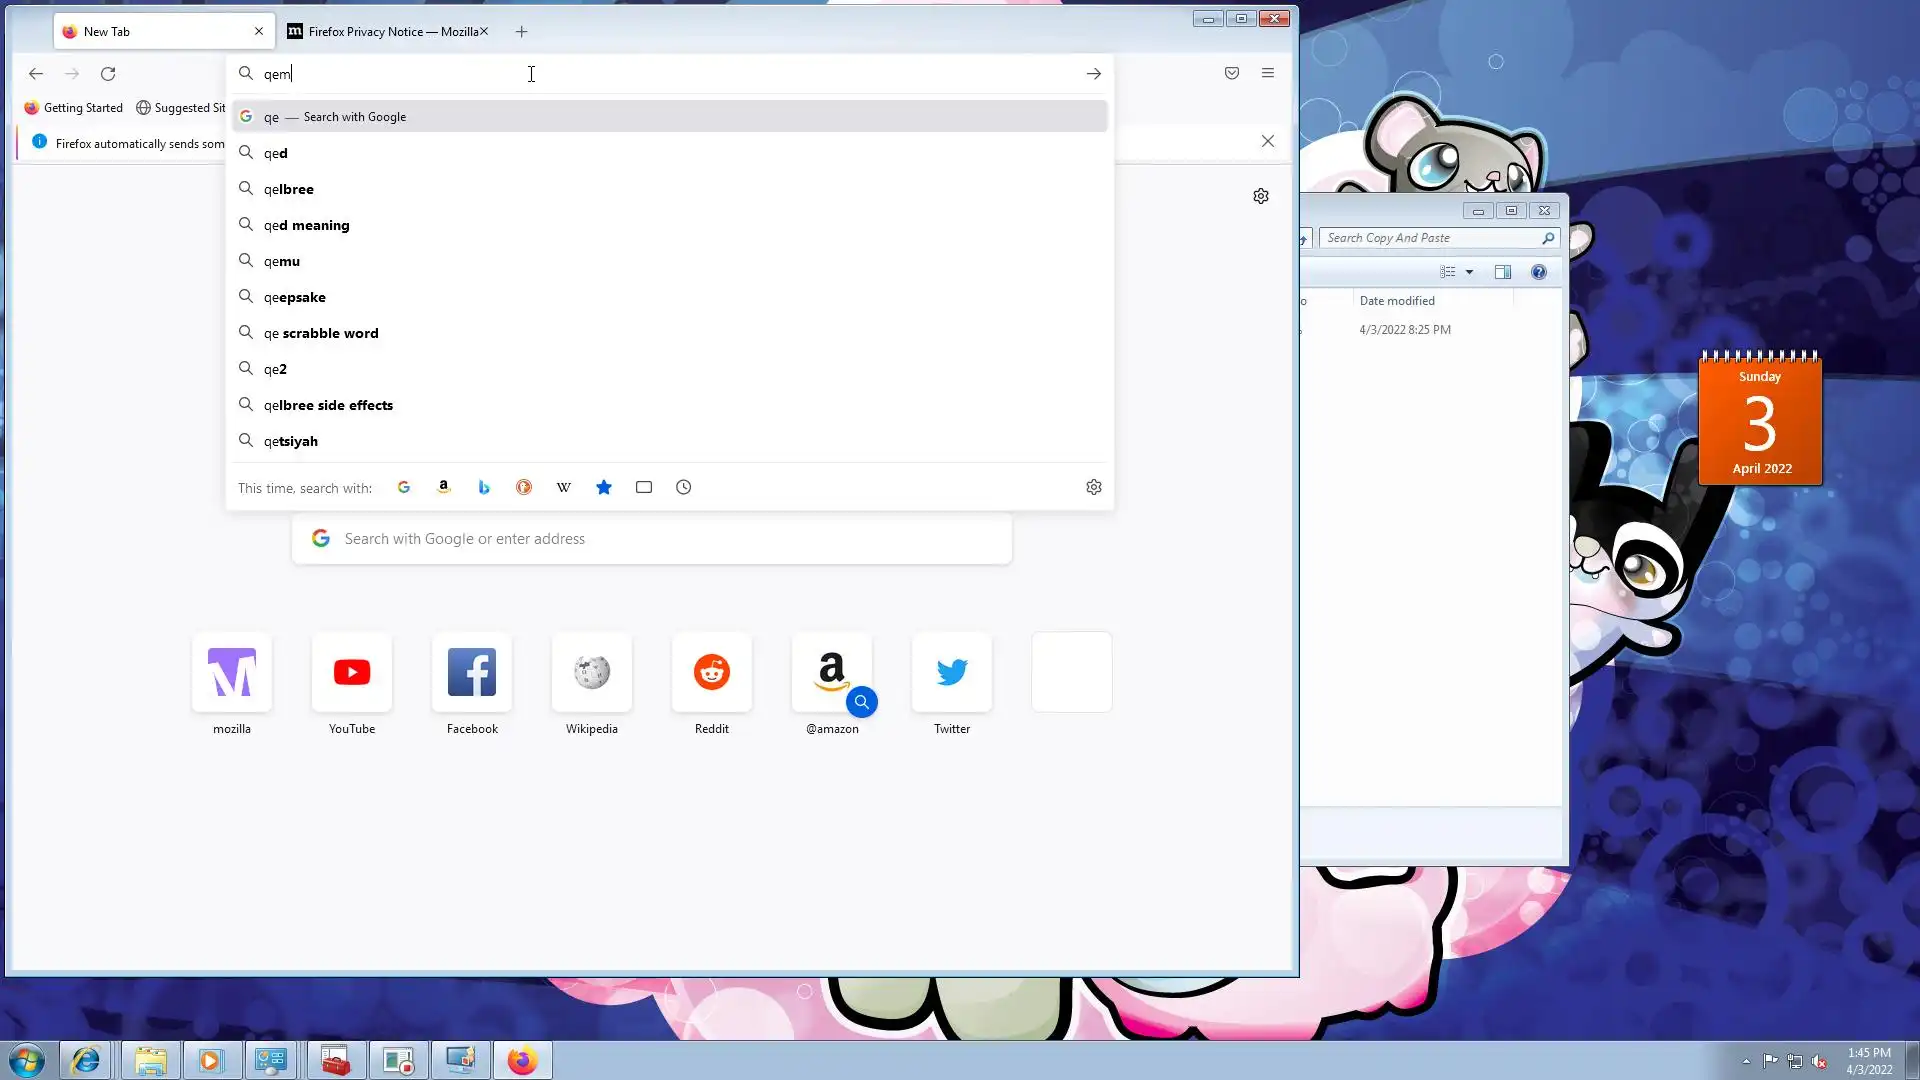Search this time with Bing icon
The image size is (1920, 1080).
484,487
